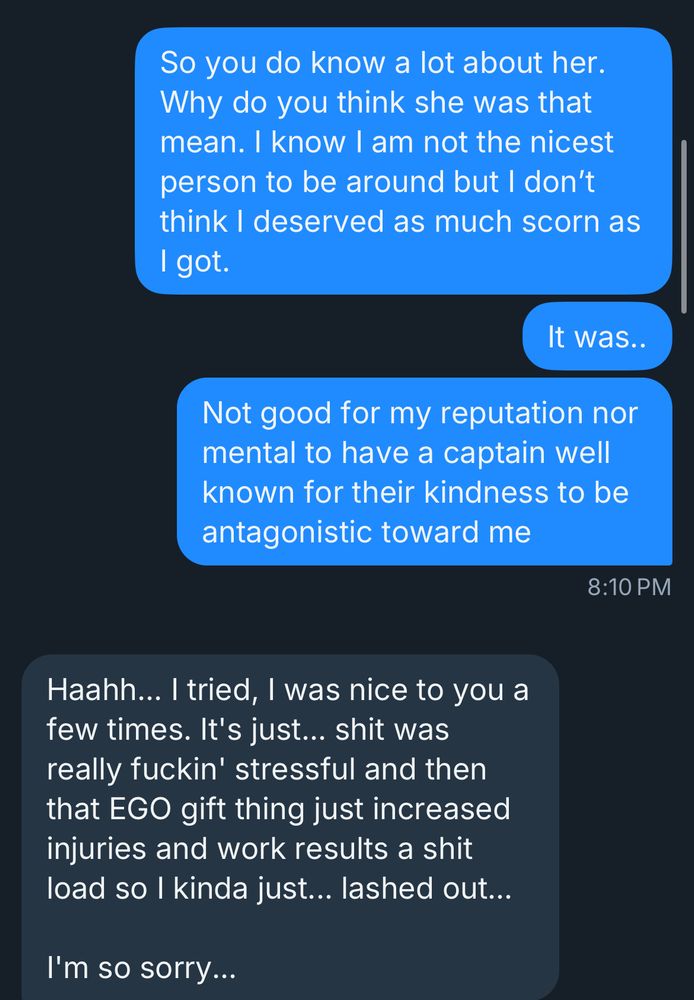
Task: Click the 8:10 PM timestamp
Action: 628,587
